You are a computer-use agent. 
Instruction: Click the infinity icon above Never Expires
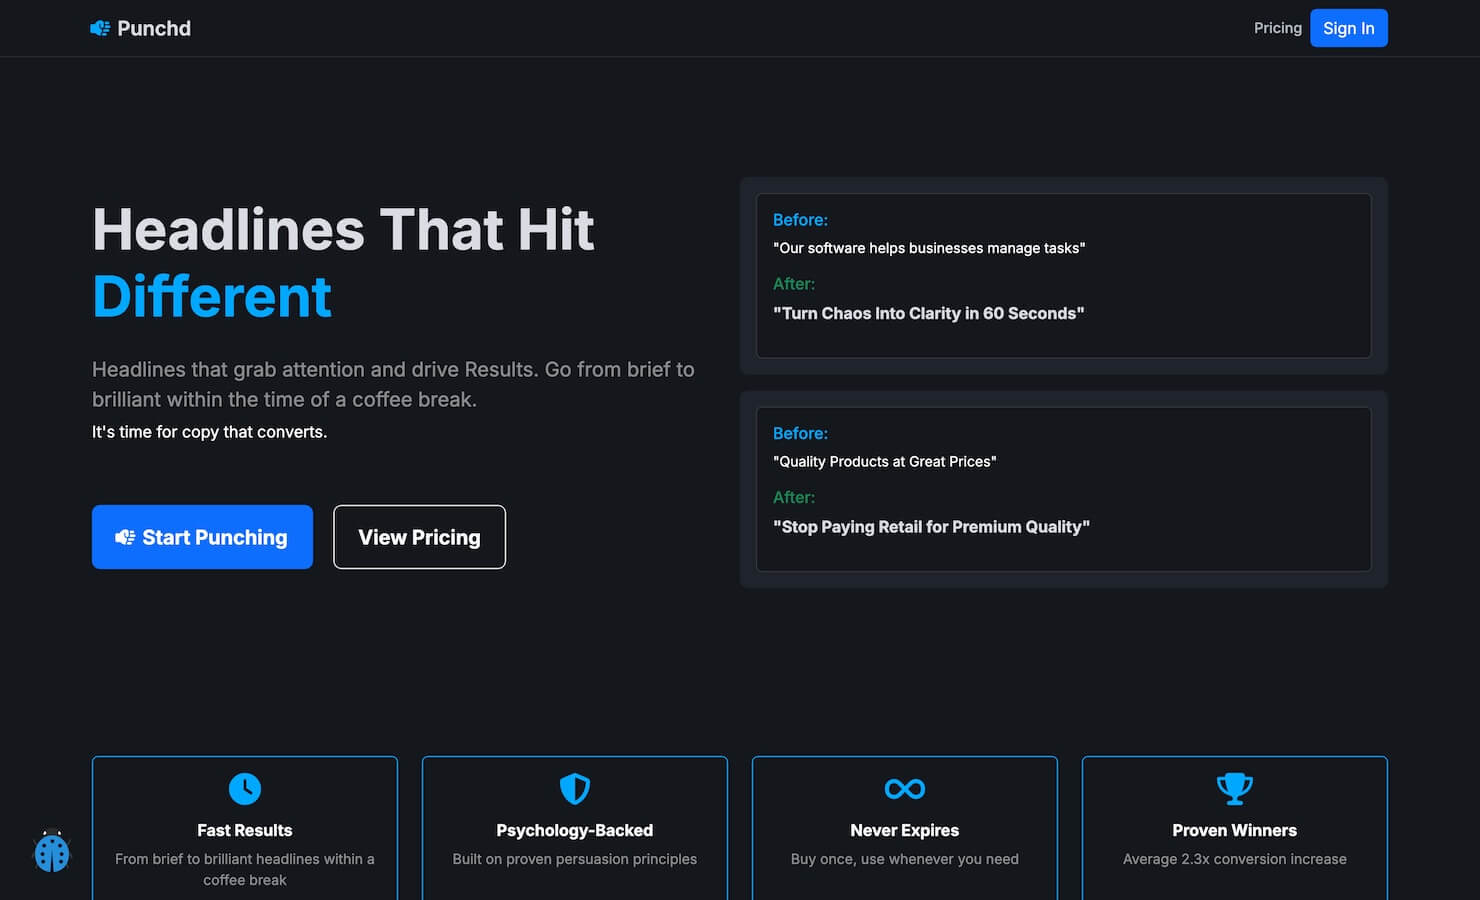click(x=905, y=789)
